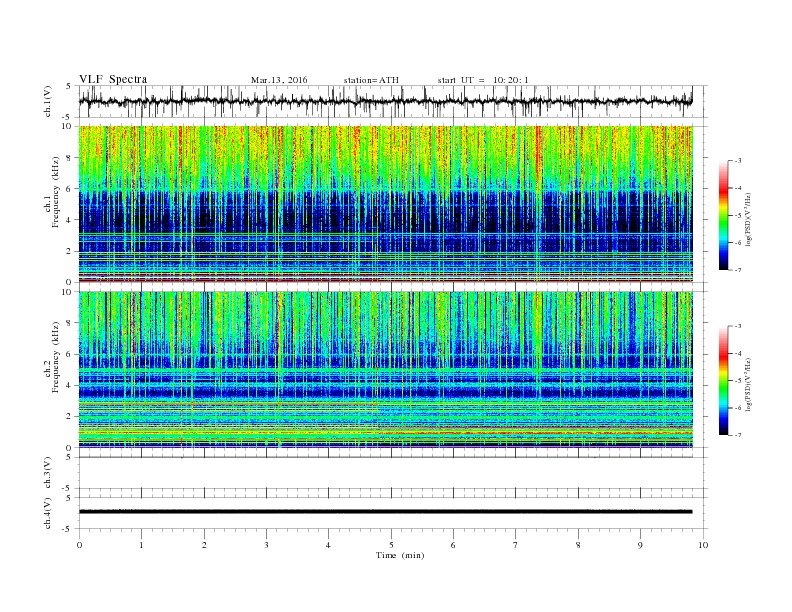This screenshot has width=792, height=612.
Task: Click the "8" tick on the time axis
Action: tap(578, 545)
